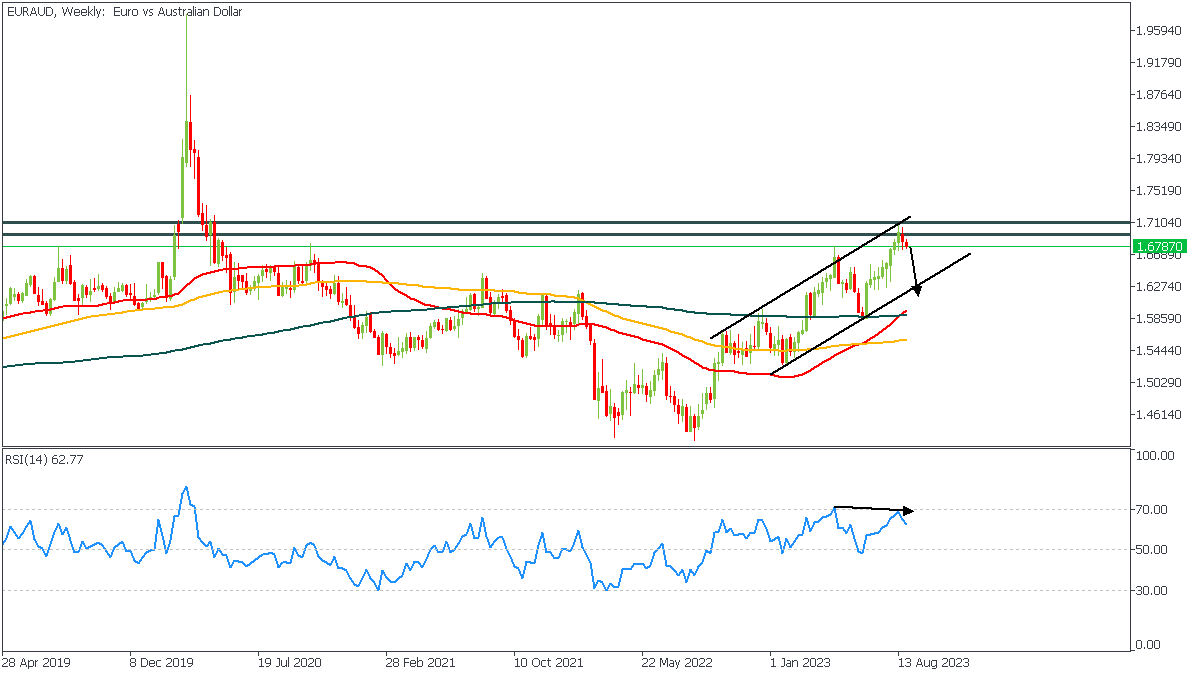Image resolution: width=1200 pixels, height=675 pixels.
Task: Click the 19 Jul 2020 date label
Action: click(289, 662)
